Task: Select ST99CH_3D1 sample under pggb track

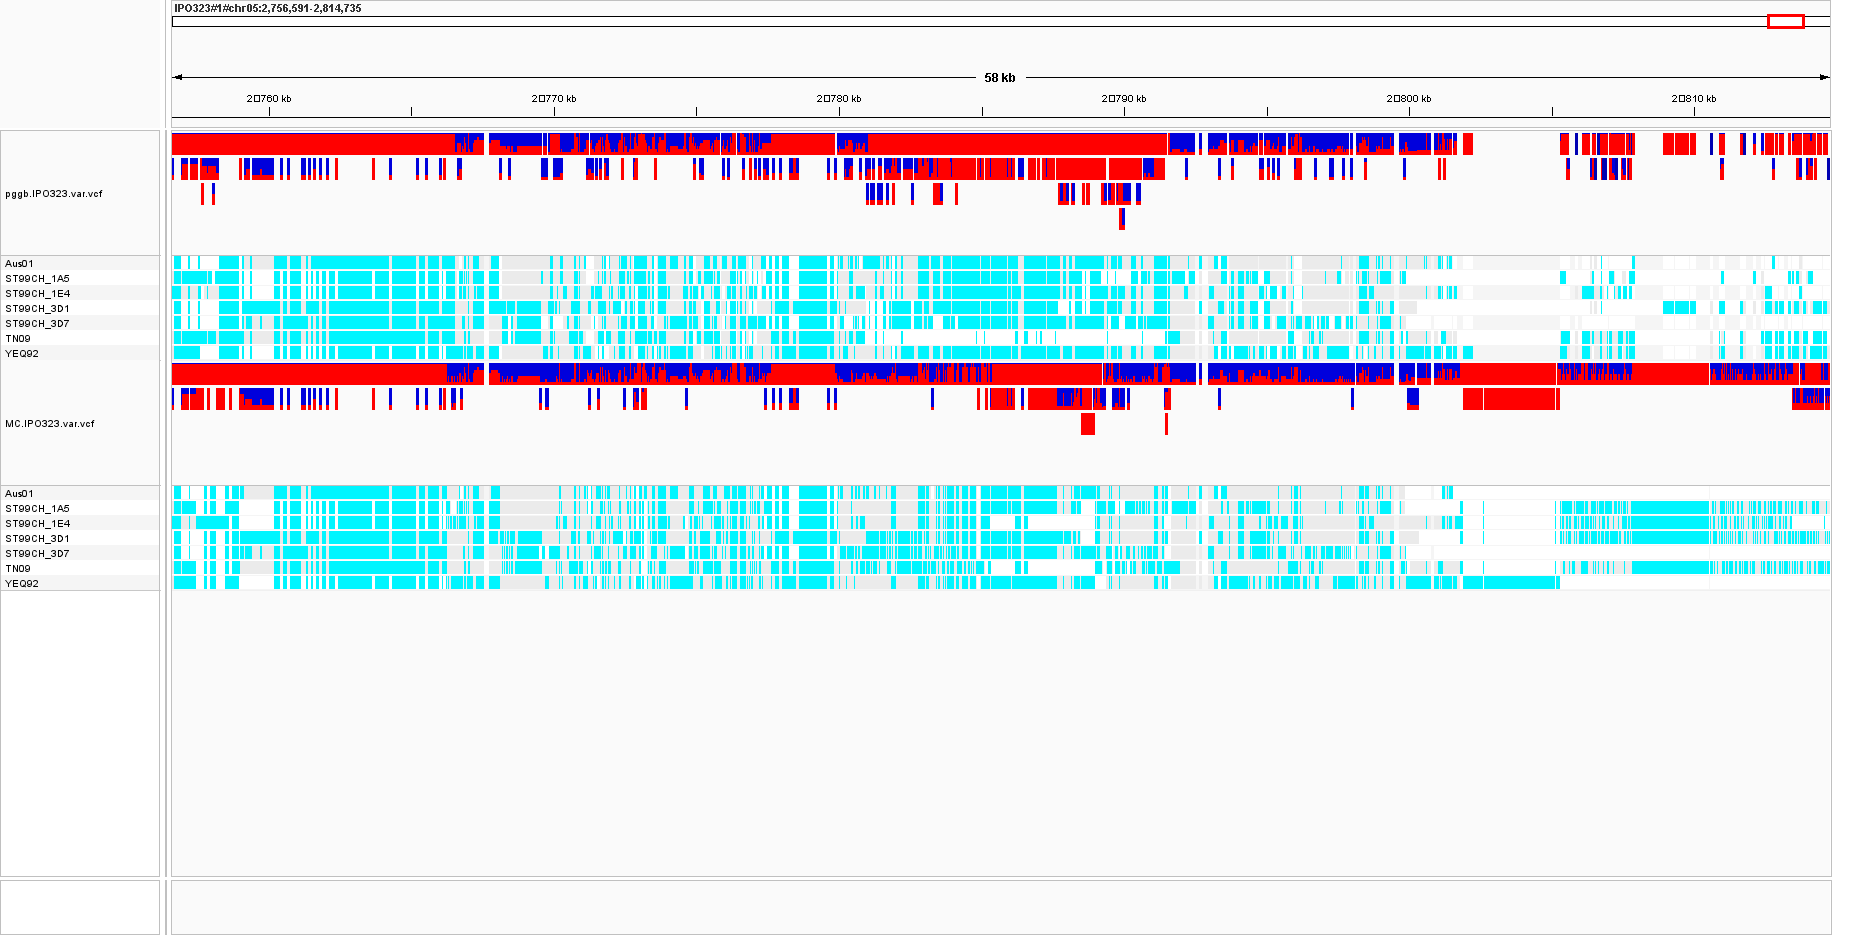Action: (x=37, y=309)
